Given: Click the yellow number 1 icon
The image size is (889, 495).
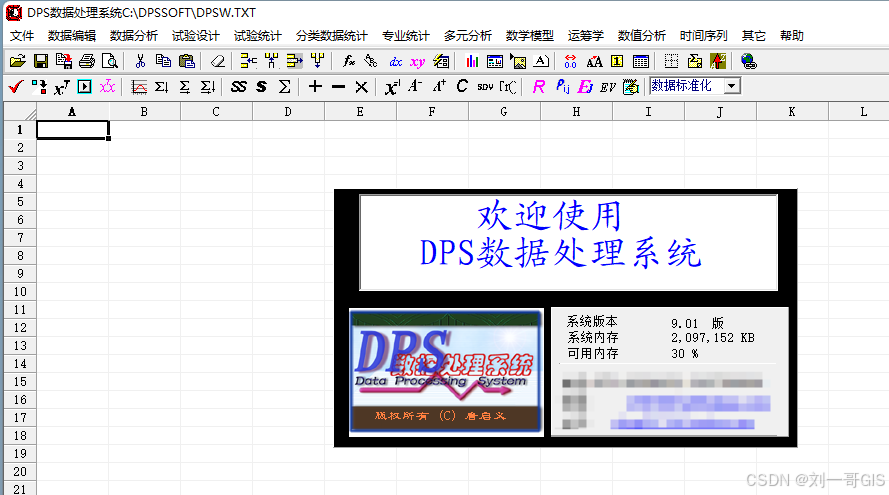Looking at the screenshot, I should pos(617,61).
